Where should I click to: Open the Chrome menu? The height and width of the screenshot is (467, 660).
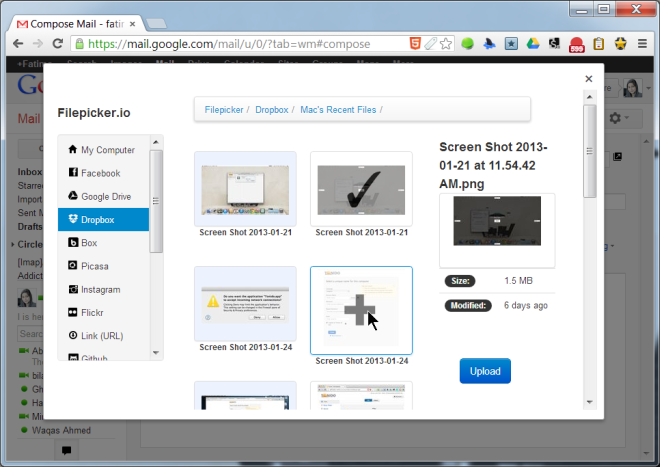click(642, 43)
